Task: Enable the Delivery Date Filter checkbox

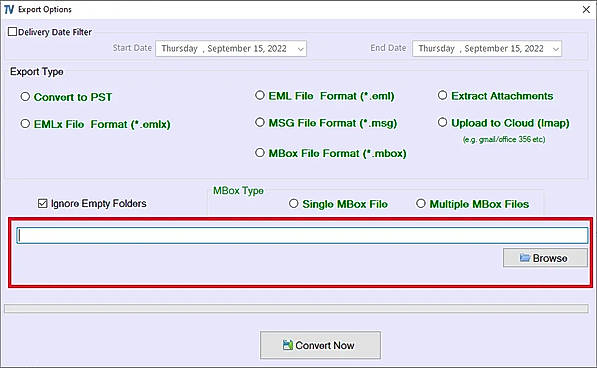Action: coord(13,32)
